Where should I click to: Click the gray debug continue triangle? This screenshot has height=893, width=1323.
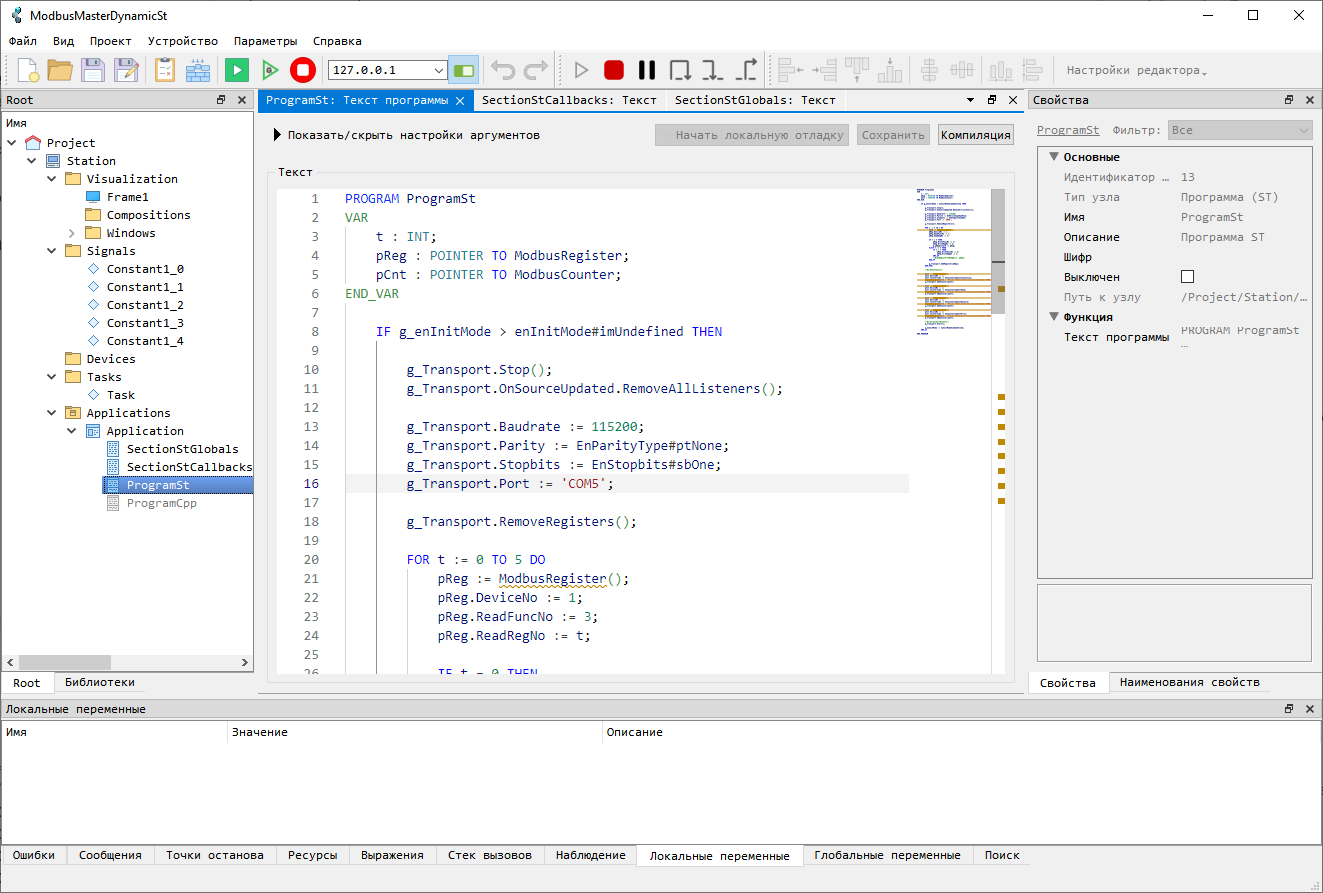[x=582, y=70]
